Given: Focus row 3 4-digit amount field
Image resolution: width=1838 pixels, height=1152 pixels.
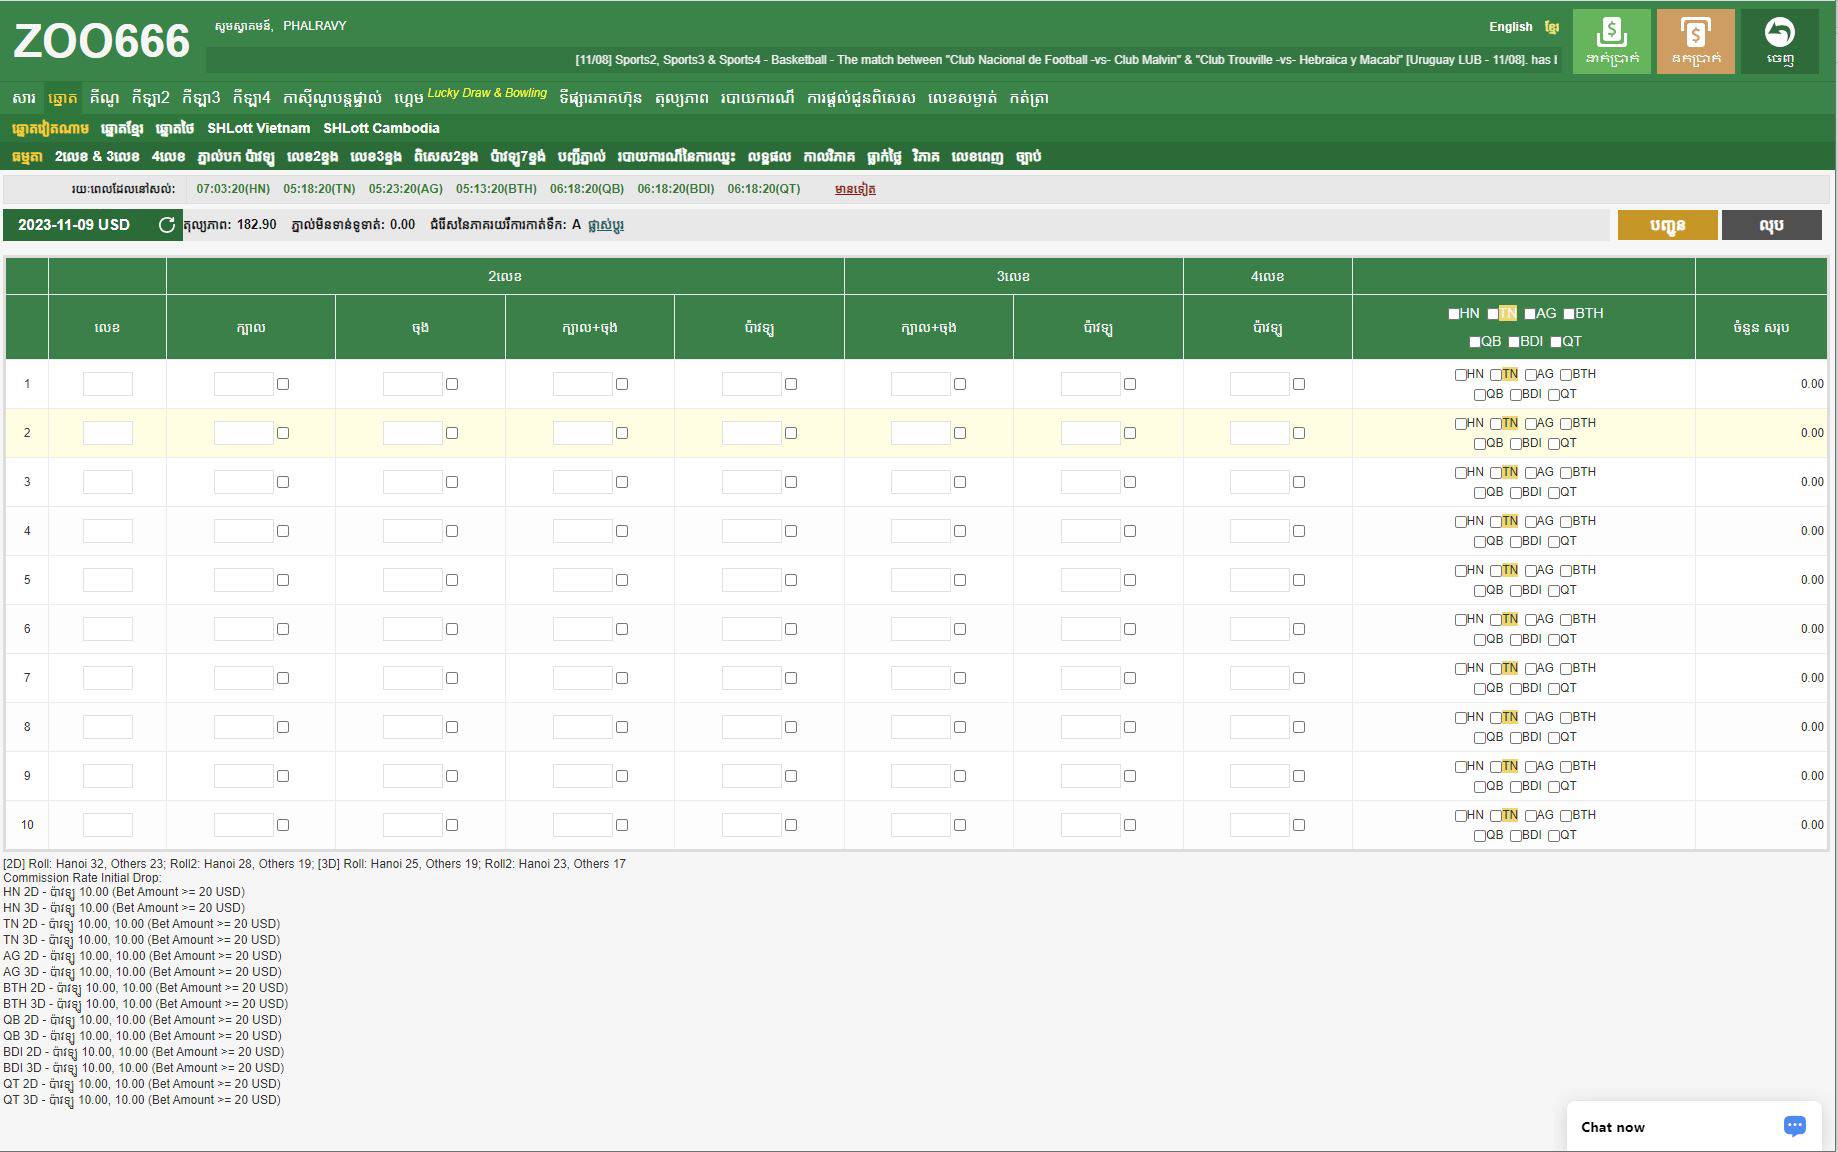Looking at the screenshot, I should (1260, 482).
